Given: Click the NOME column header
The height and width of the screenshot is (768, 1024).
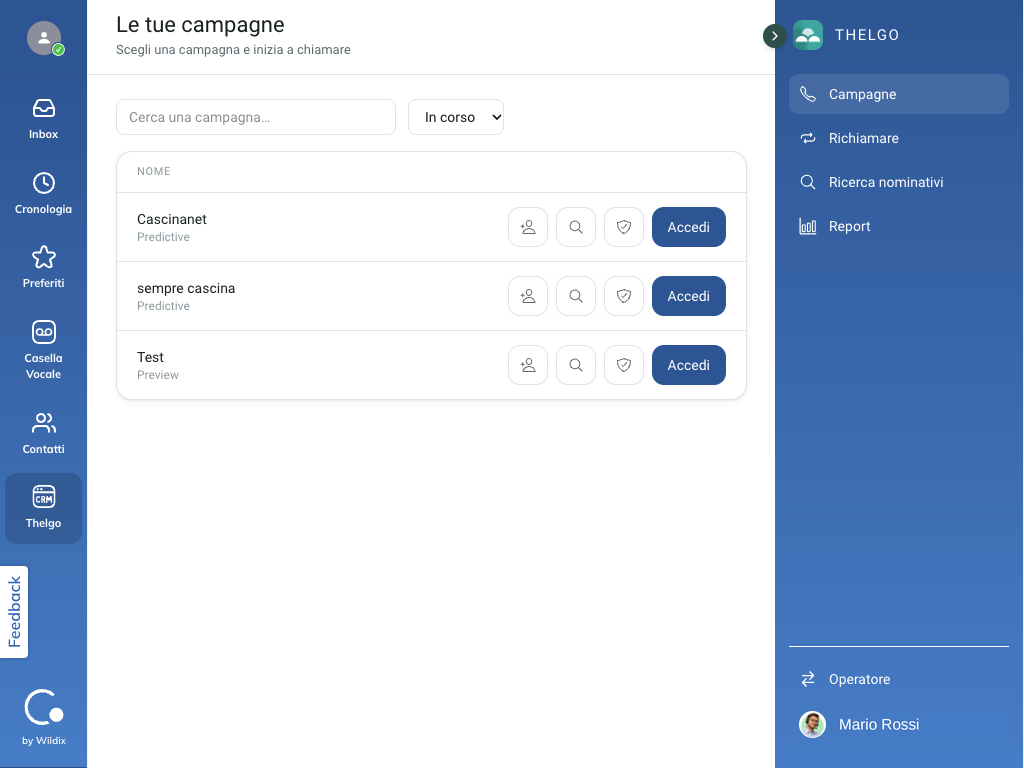Looking at the screenshot, I should click(x=153, y=171).
